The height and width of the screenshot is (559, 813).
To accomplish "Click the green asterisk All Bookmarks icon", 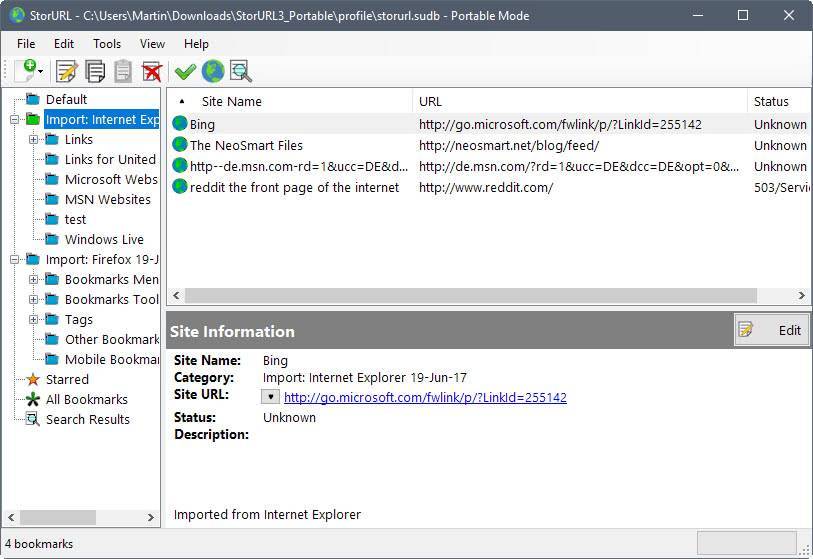I will 33,399.
